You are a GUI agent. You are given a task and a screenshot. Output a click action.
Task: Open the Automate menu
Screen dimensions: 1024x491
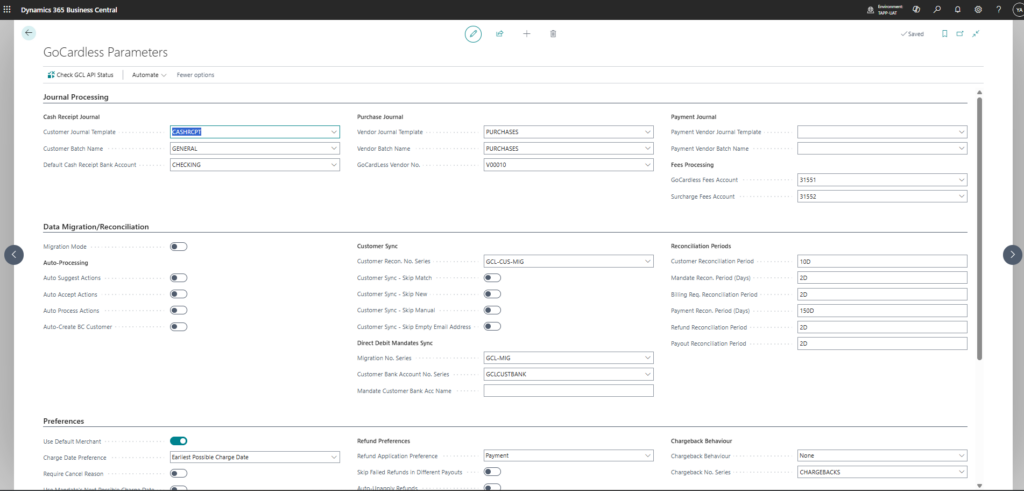[149, 75]
